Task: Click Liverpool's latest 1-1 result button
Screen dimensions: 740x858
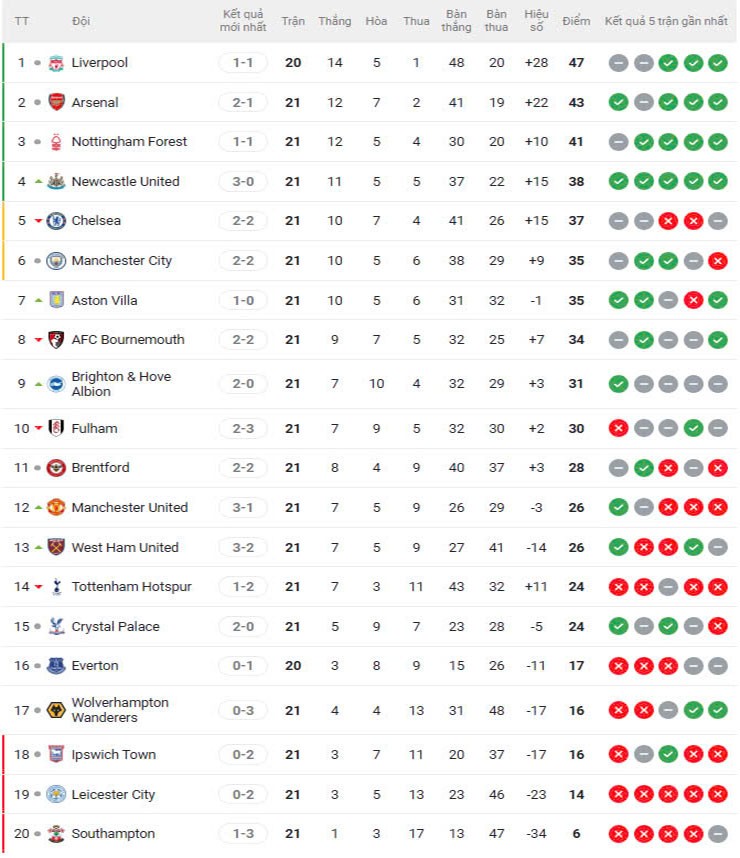Action: pos(243,63)
